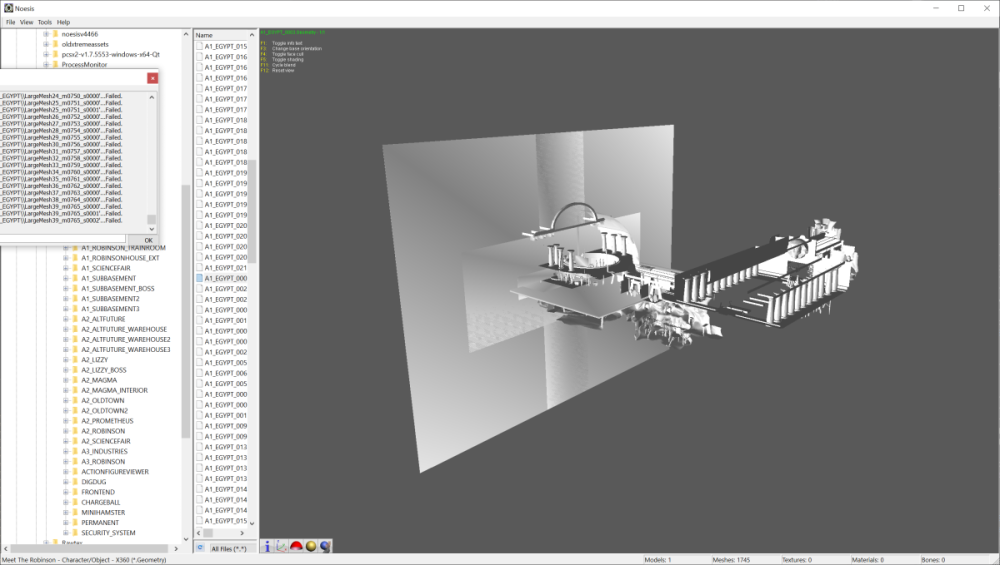
Task: Close the log dialog with the red X
Action: [152, 78]
